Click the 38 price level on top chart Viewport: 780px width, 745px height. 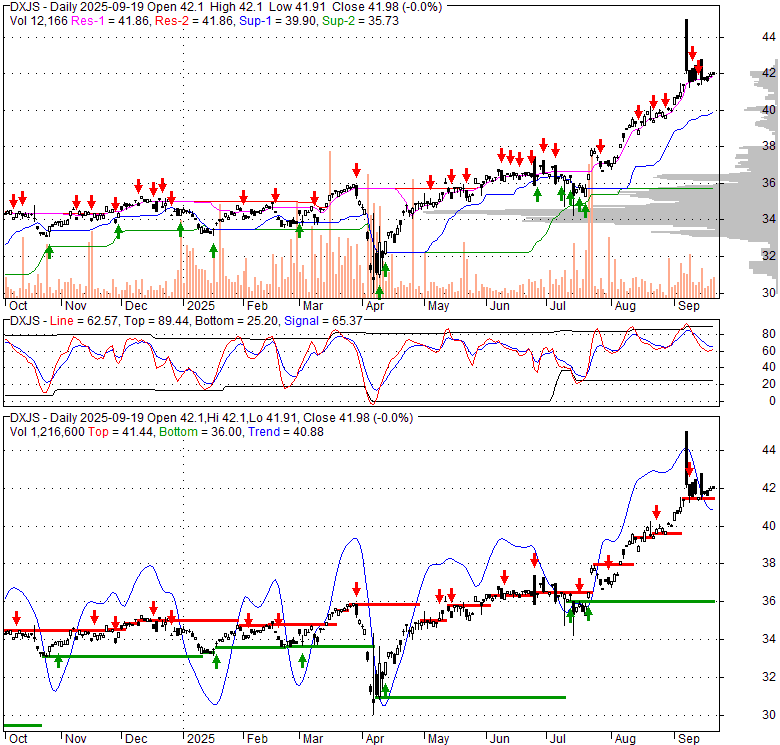[769, 146]
